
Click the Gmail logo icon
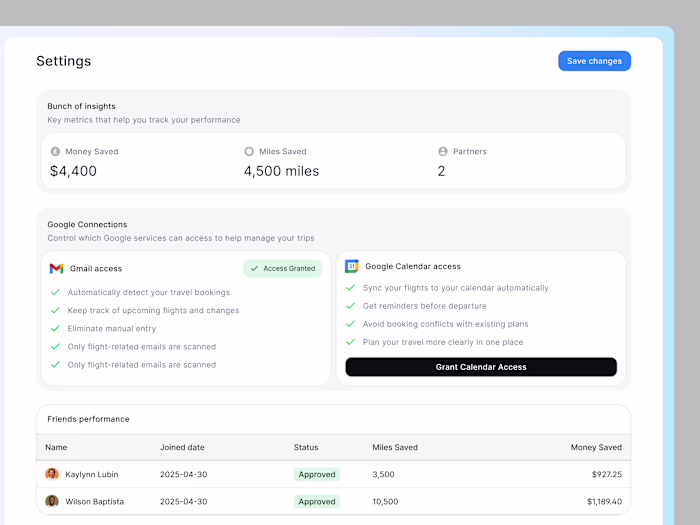[x=56, y=268]
